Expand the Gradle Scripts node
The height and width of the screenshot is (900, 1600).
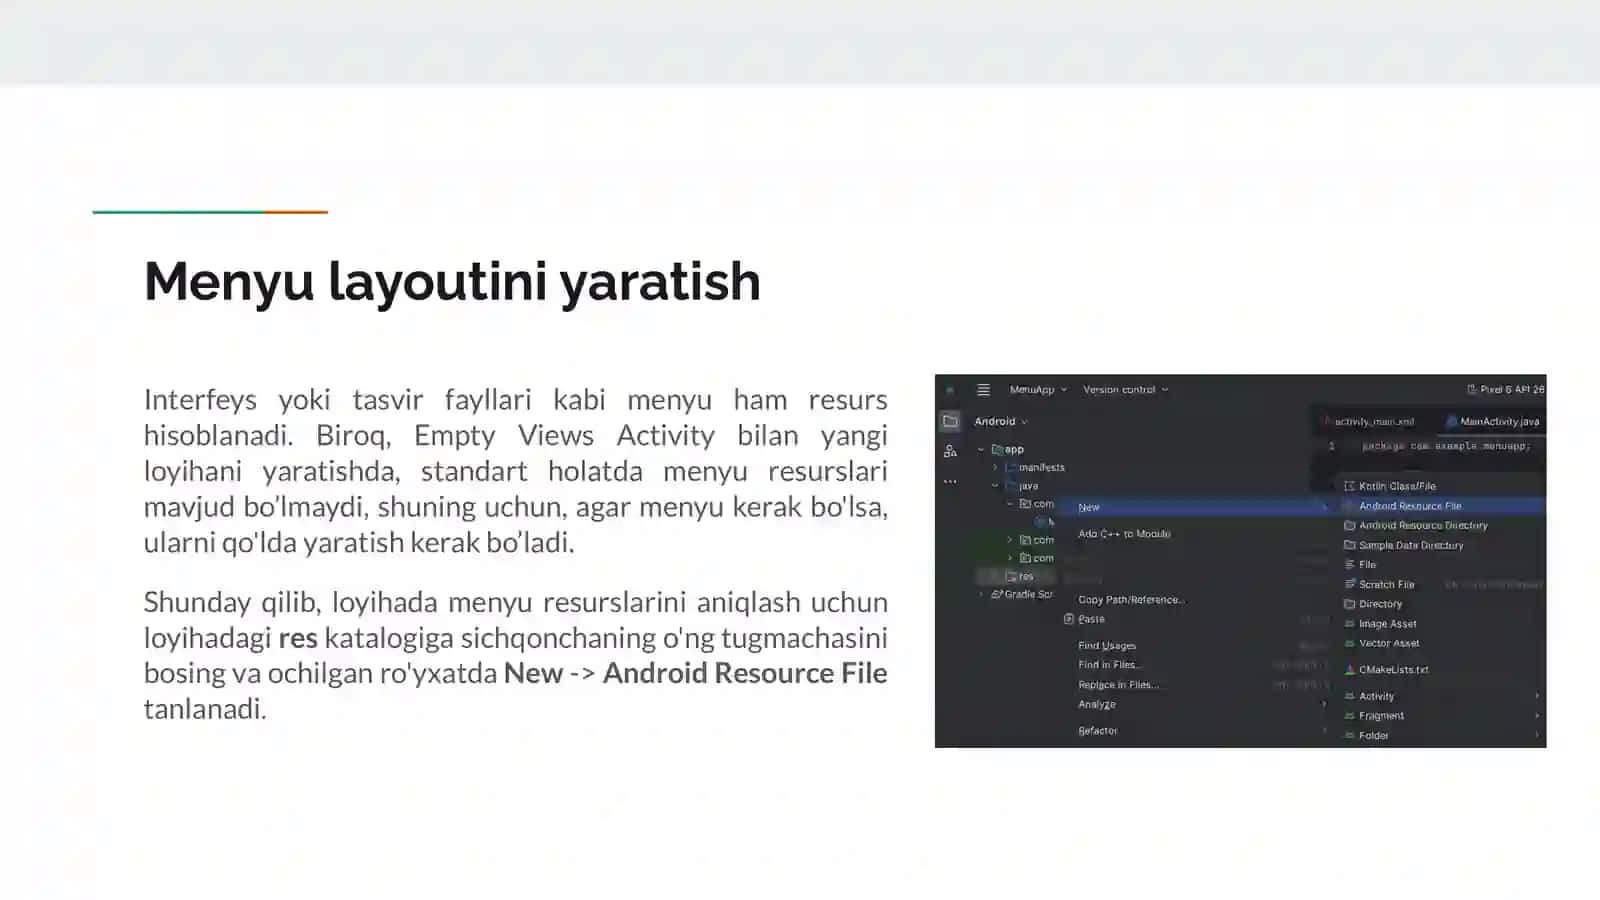(981, 594)
